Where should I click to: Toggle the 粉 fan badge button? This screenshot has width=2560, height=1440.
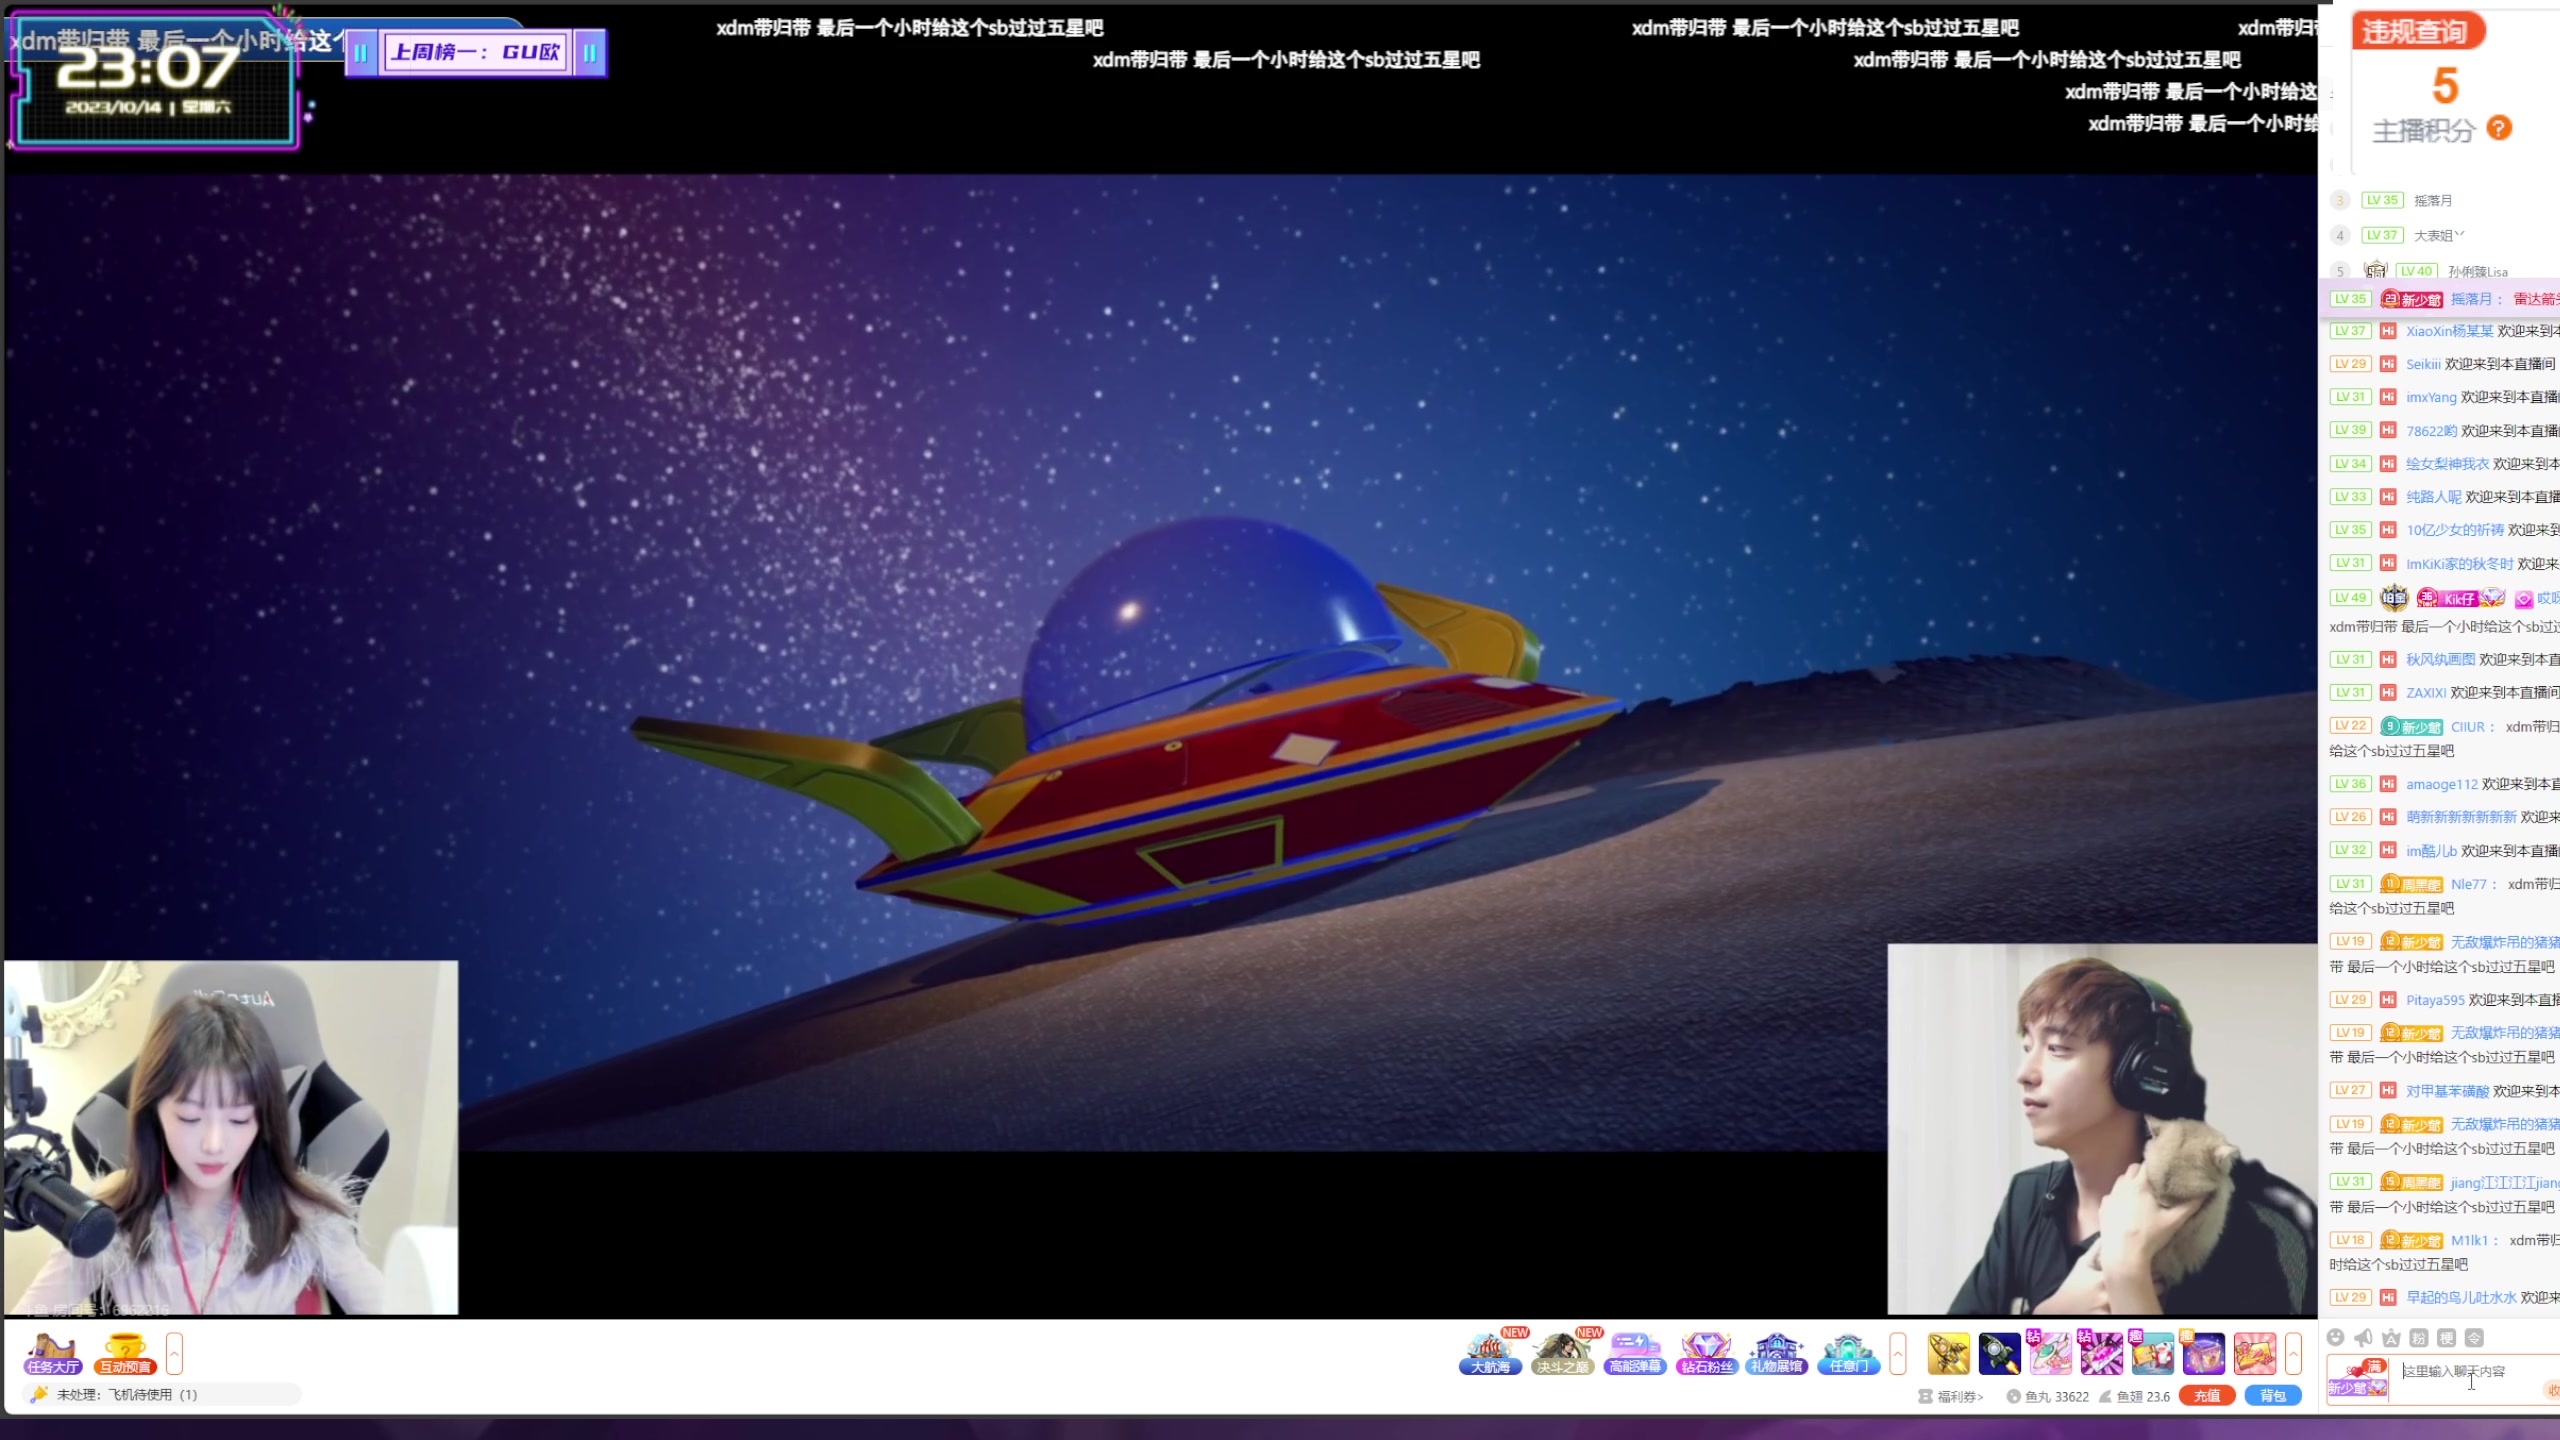tap(2419, 1337)
